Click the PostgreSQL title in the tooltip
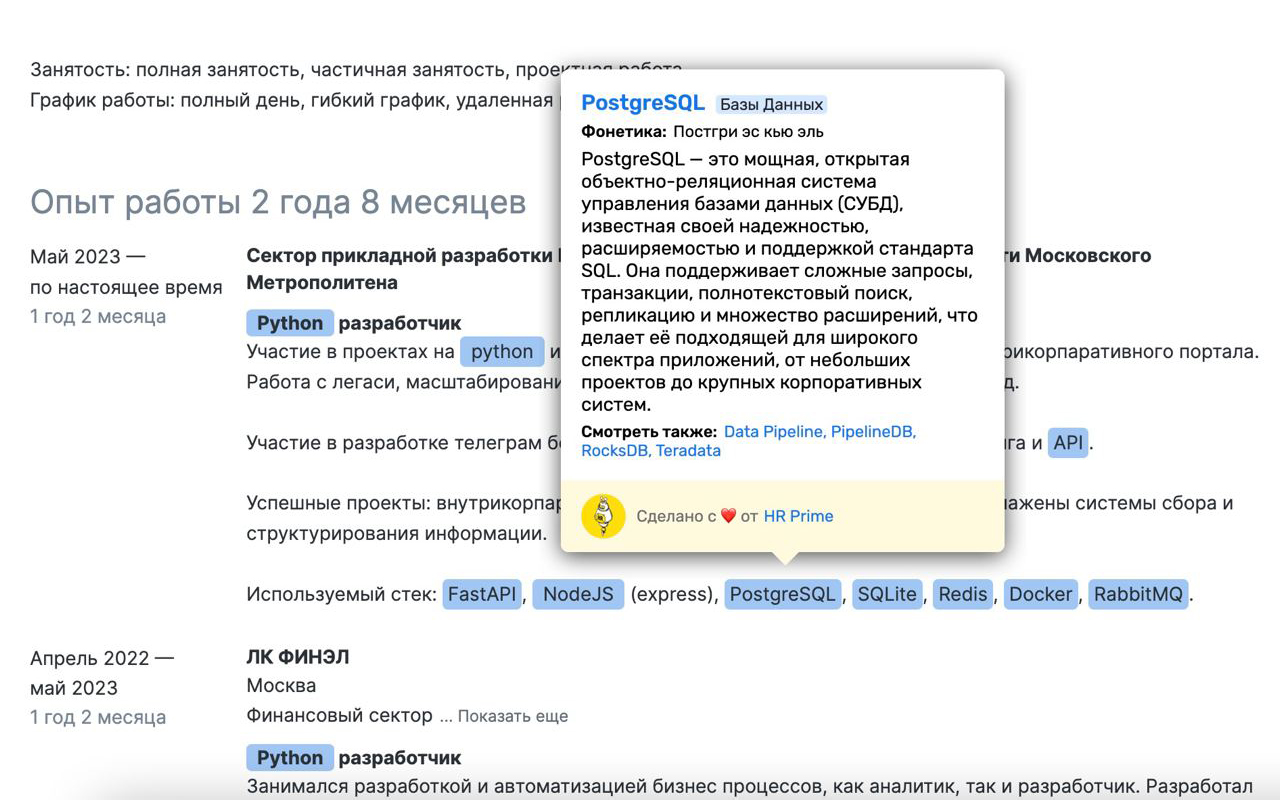1280x800 pixels. (643, 102)
